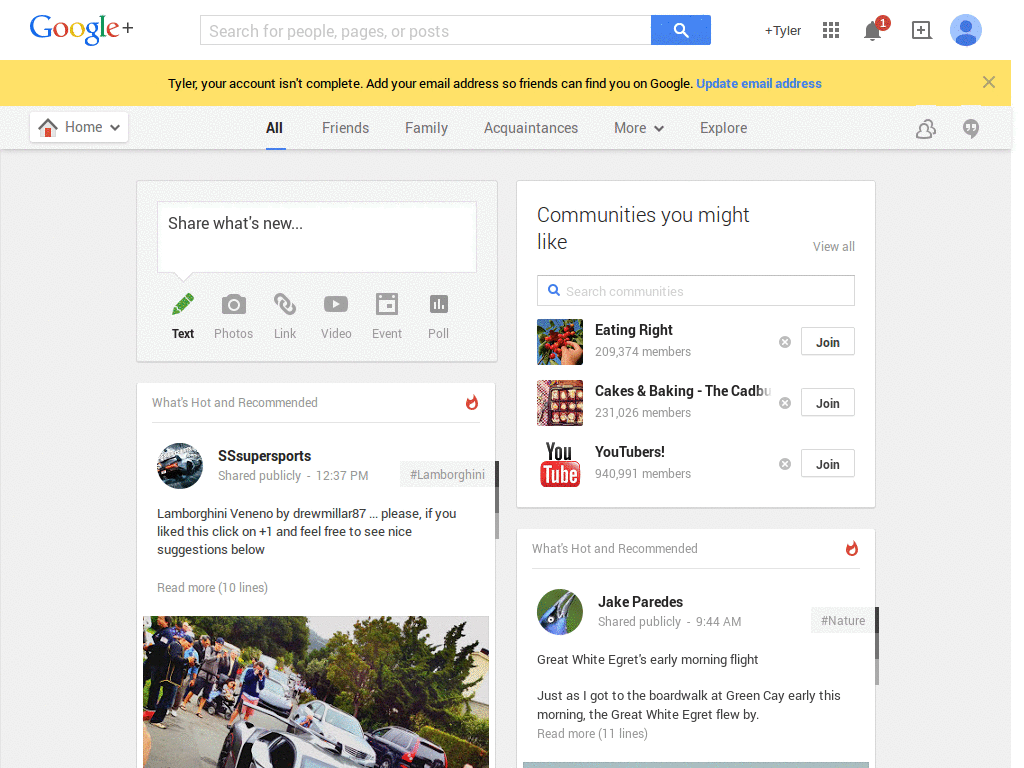Click Read more (10 lines)
Image resolution: width=1024 pixels, height=768 pixels.
[212, 588]
